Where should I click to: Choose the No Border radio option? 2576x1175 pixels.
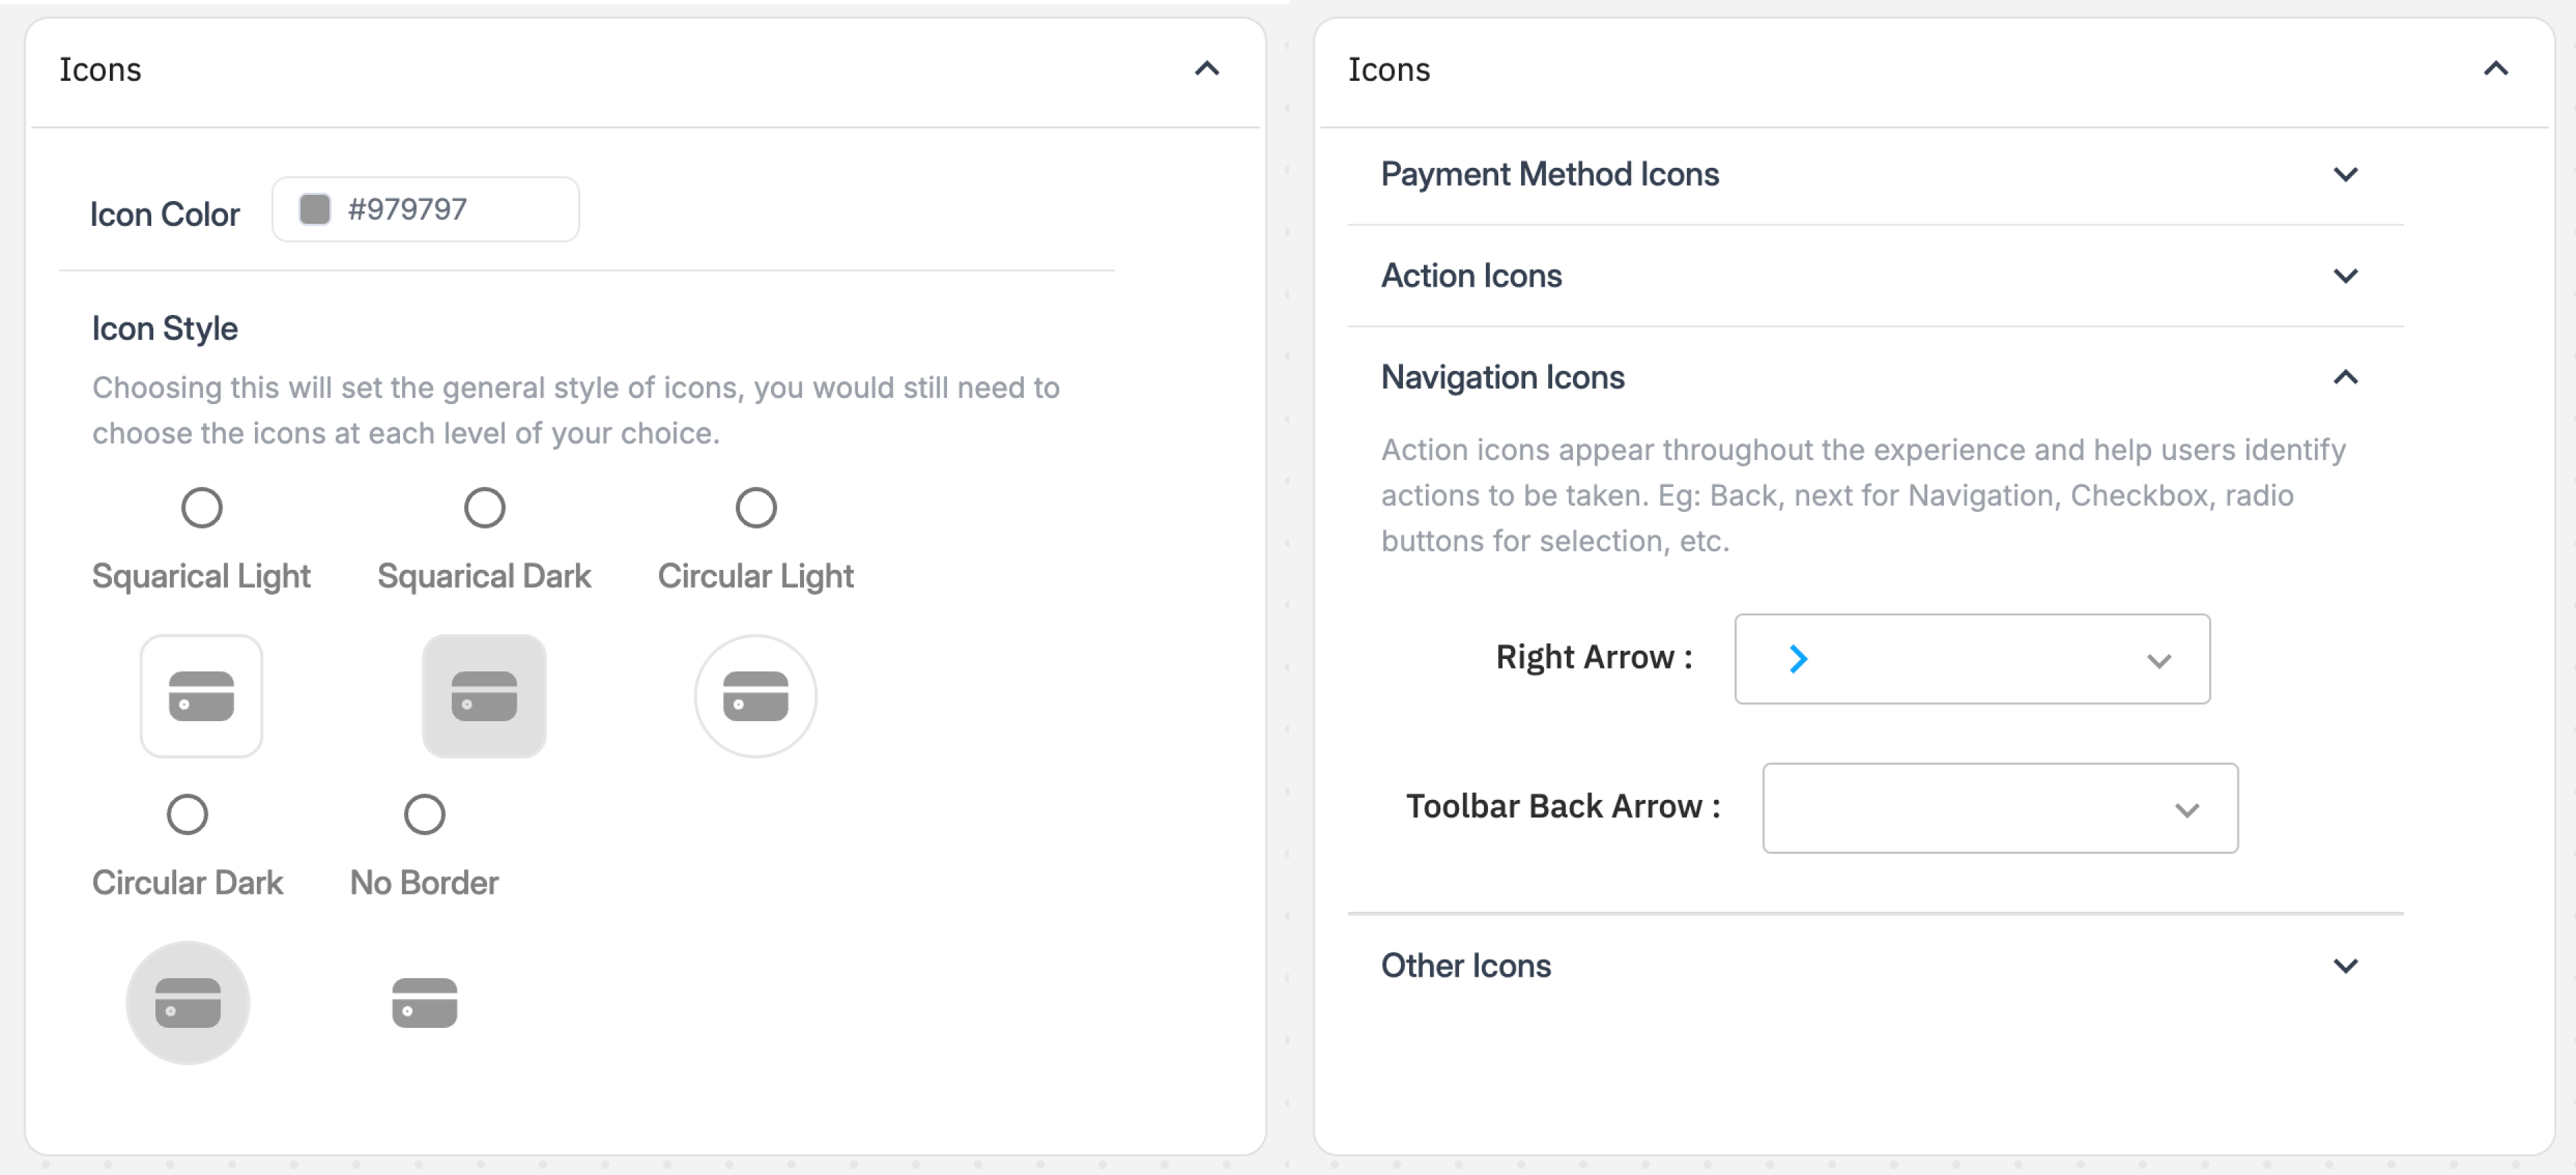[424, 814]
